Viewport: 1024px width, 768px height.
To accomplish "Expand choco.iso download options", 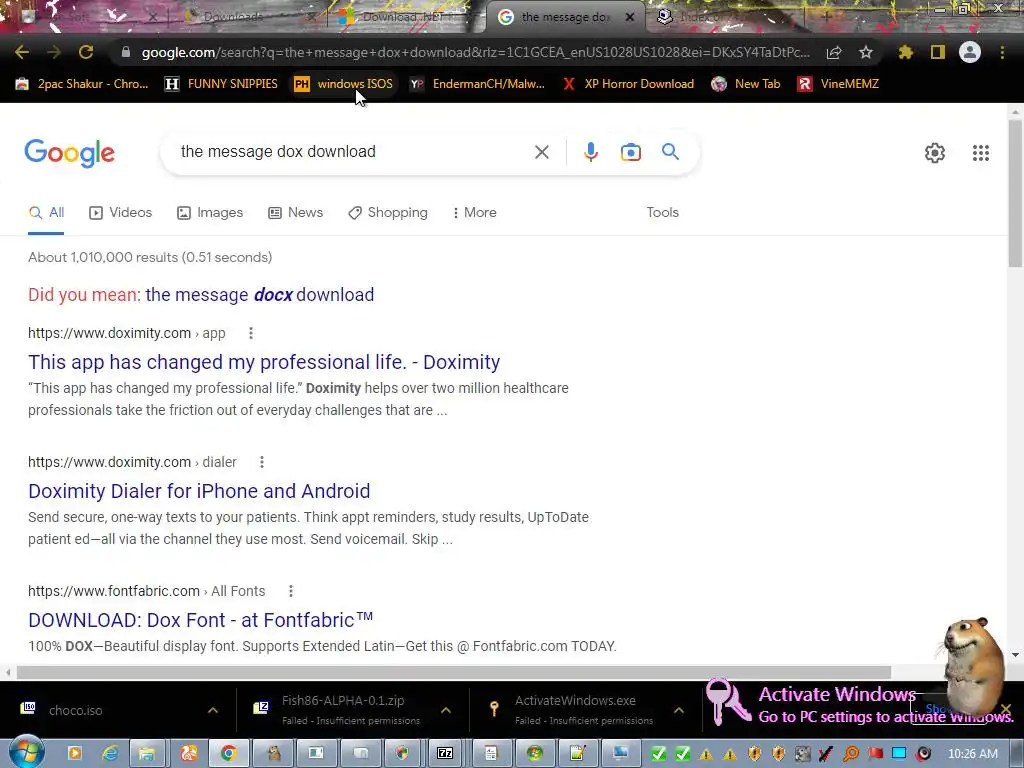I will 213,710.
